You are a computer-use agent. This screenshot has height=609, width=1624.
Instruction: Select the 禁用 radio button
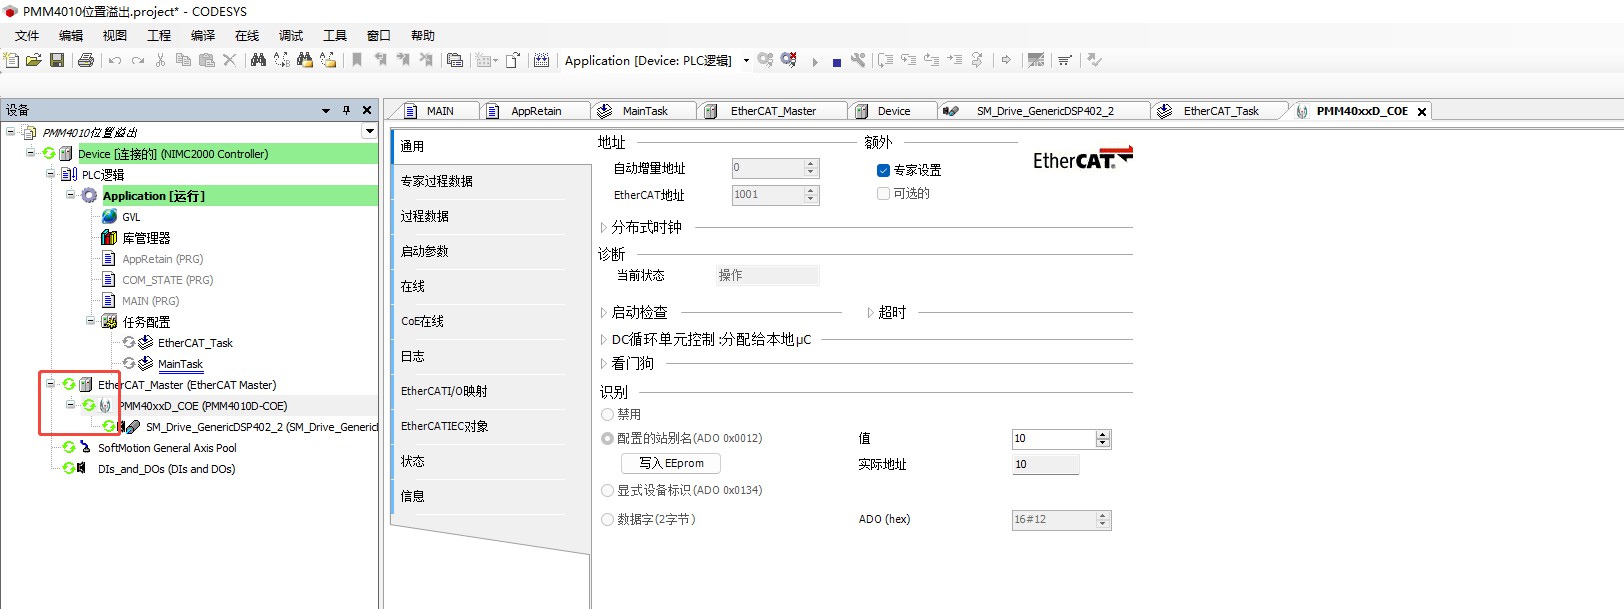click(x=607, y=414)
